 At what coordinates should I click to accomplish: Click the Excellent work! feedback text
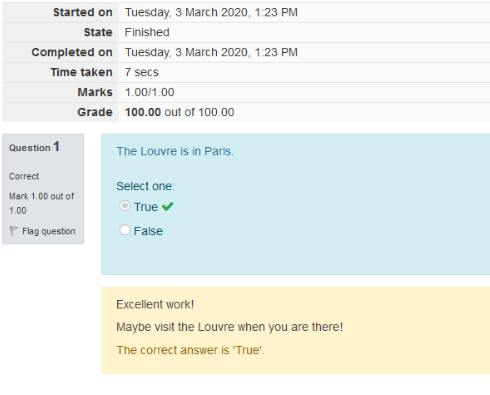[x=155, y=304]
